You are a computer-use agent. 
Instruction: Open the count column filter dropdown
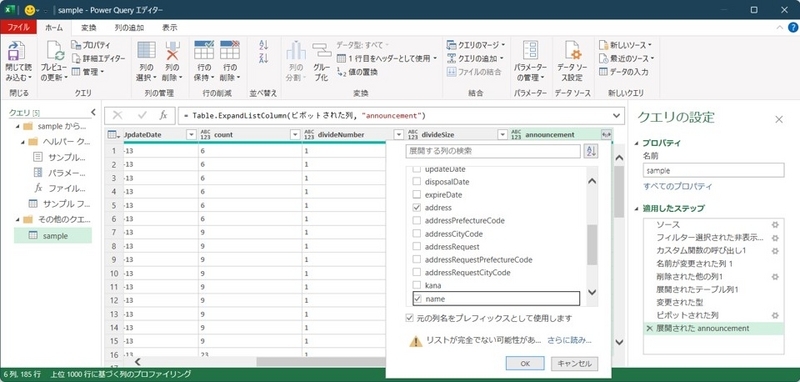pyautogui.click(x=295, y=135)
